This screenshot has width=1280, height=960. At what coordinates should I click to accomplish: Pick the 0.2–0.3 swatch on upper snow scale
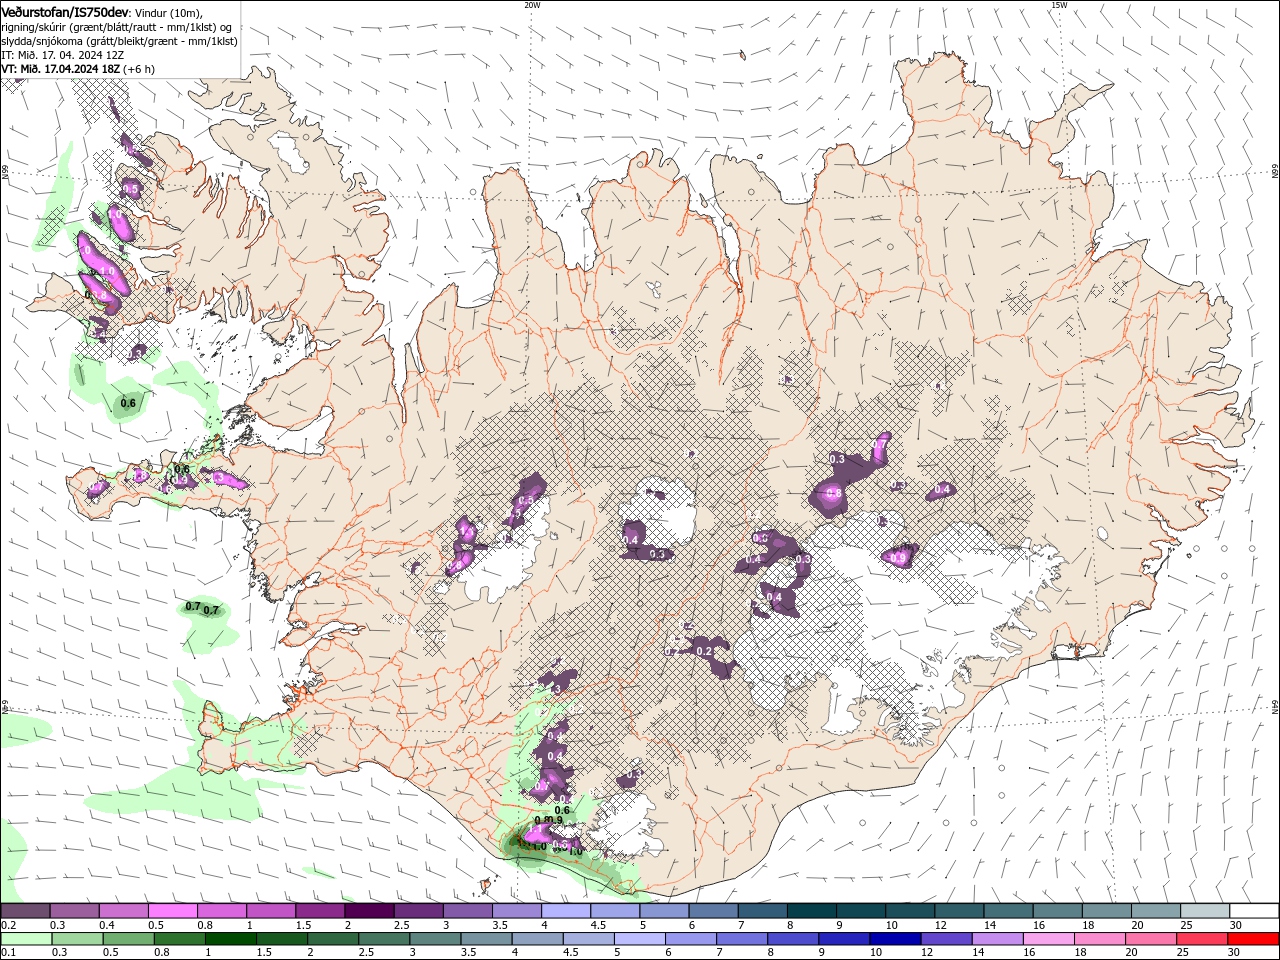[25, 911]
